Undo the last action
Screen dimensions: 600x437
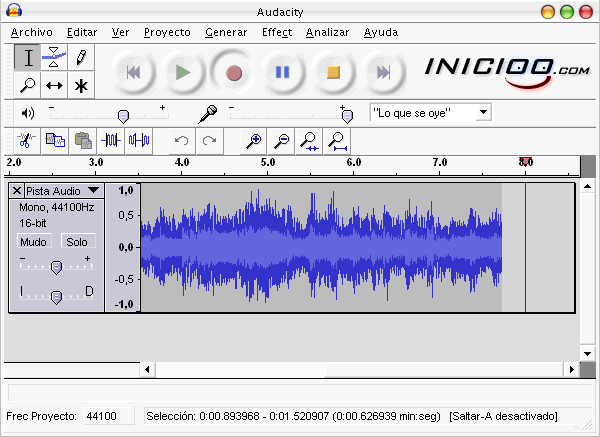tap(182, 141)
